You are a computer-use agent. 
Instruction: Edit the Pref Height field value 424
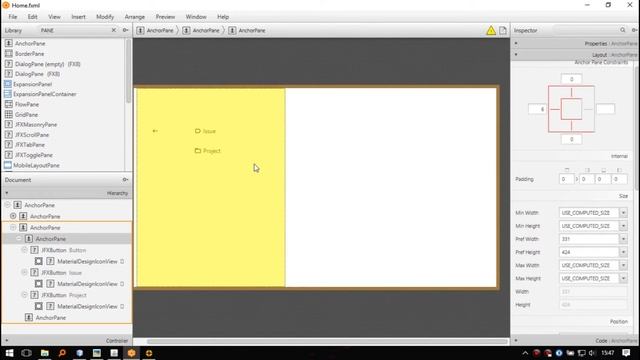click(x=589, y=252)
